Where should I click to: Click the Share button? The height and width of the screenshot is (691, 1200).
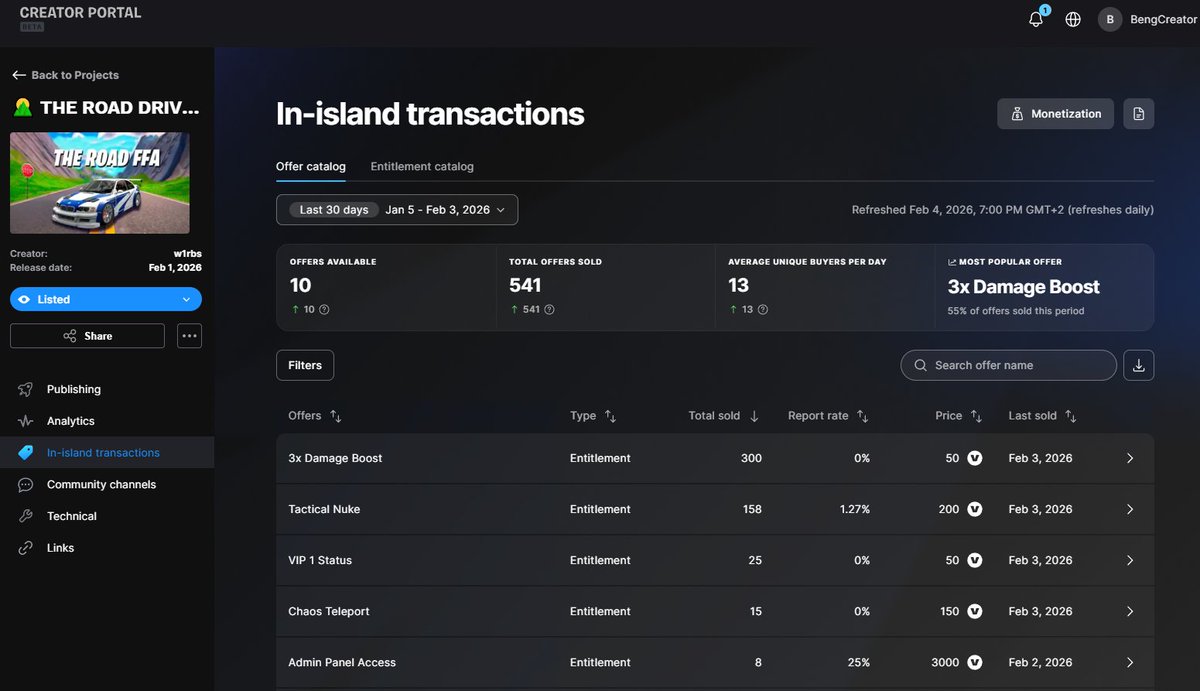tap(87, 336)
